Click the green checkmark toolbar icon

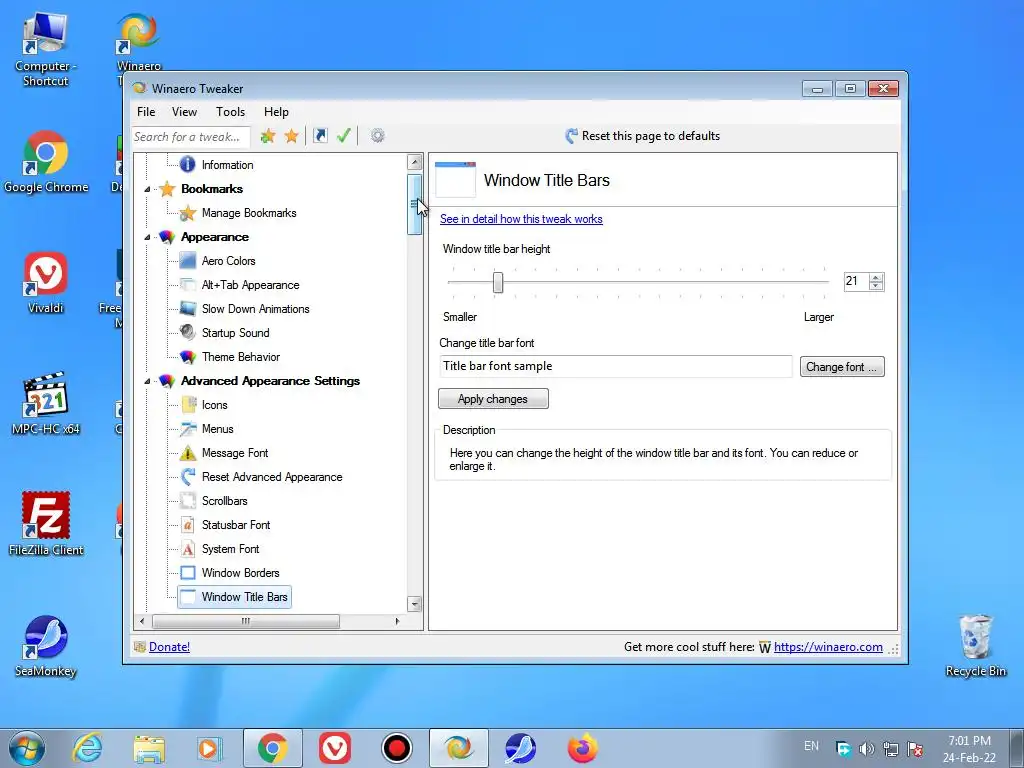344,136
